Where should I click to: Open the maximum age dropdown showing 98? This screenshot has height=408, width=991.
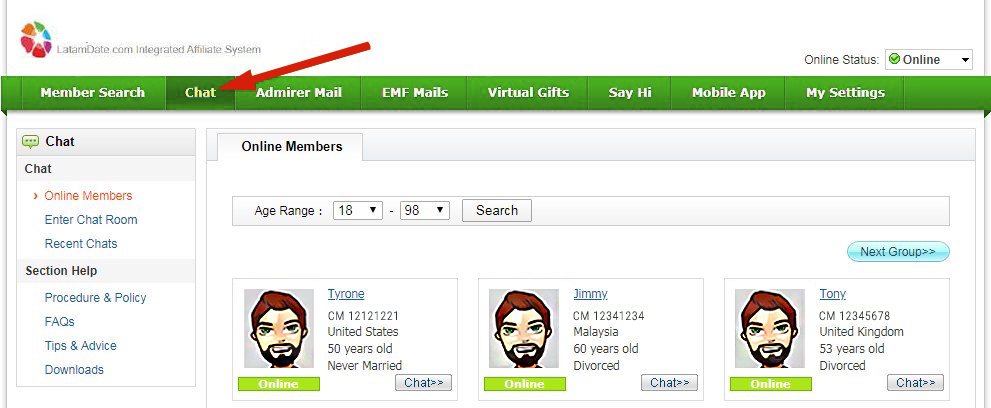425,210
